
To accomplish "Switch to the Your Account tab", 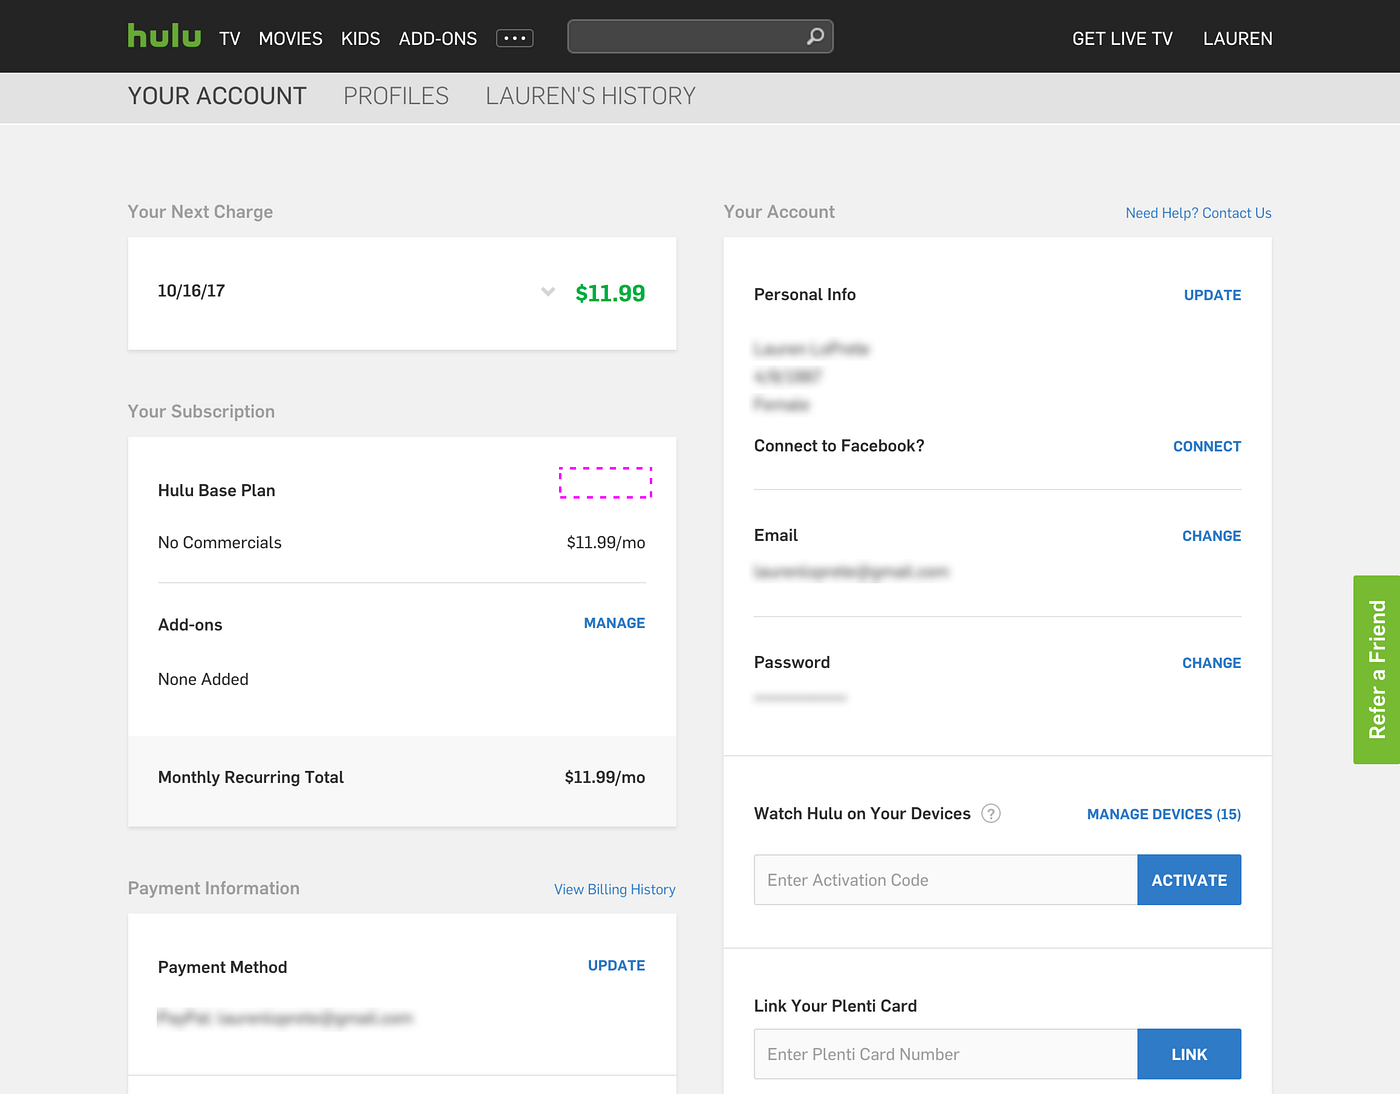I will [x=217, y=96].
